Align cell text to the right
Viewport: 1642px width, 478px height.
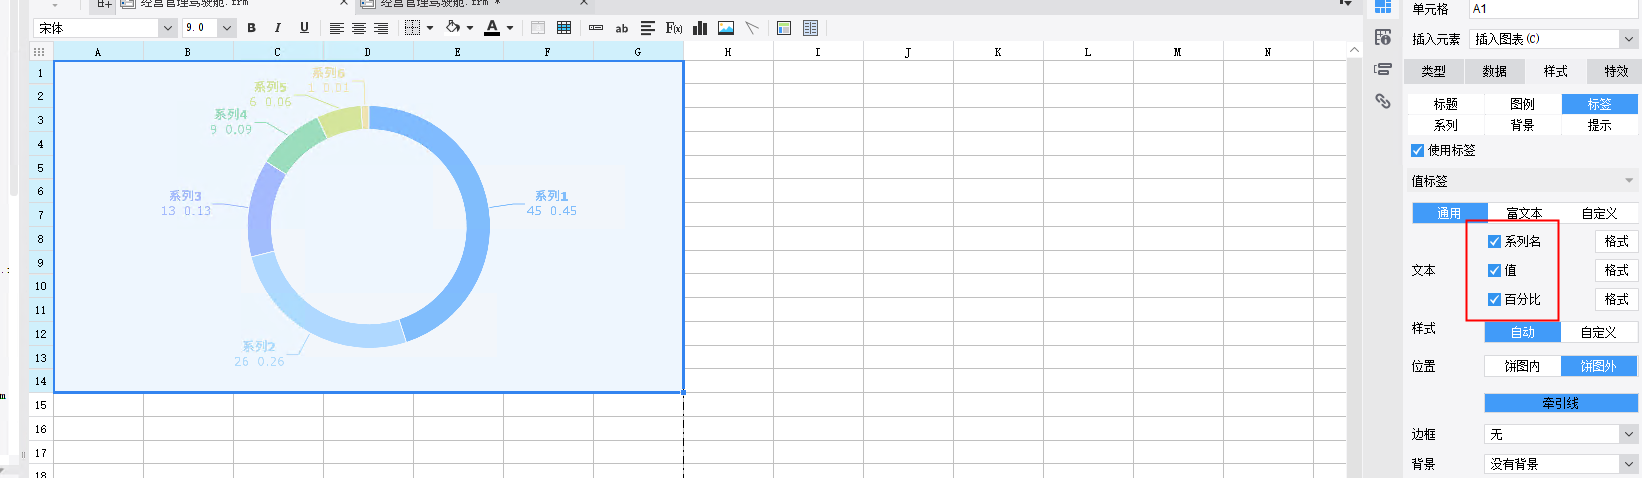click(x=381, y=28)
